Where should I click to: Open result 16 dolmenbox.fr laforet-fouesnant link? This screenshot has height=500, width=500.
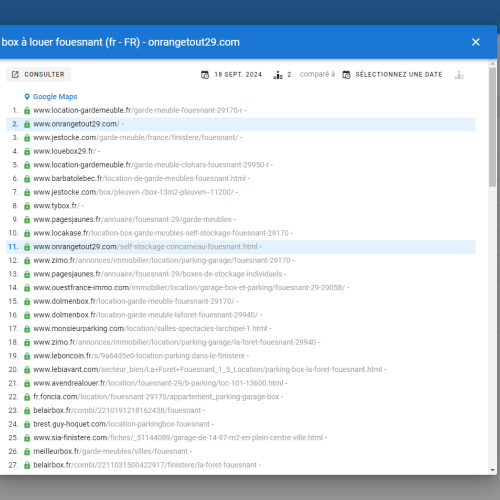pyautogui.click(x=146, y=315)
